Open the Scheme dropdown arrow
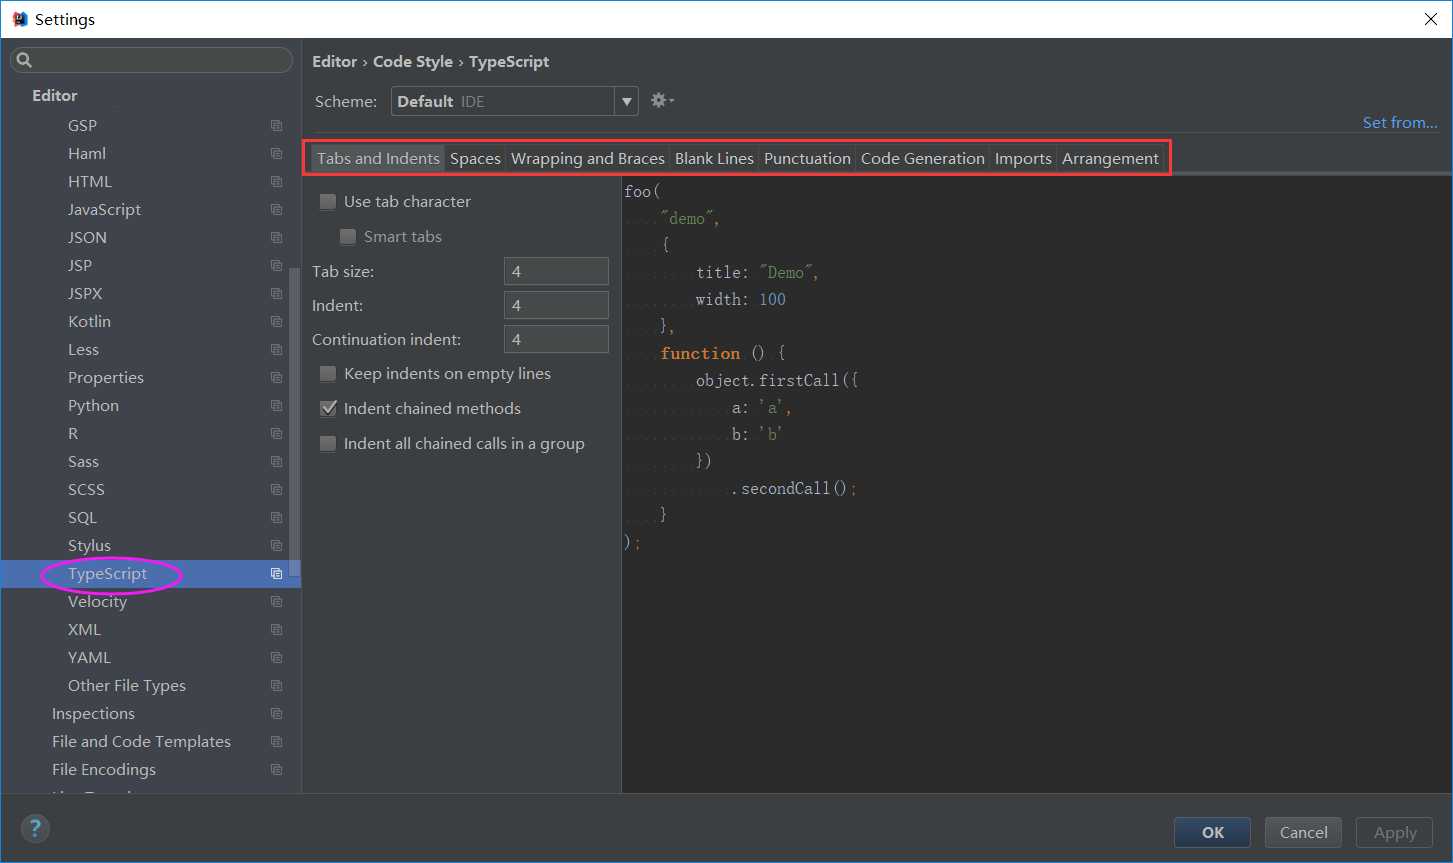 pyautogui.click(x=626, y=101)
